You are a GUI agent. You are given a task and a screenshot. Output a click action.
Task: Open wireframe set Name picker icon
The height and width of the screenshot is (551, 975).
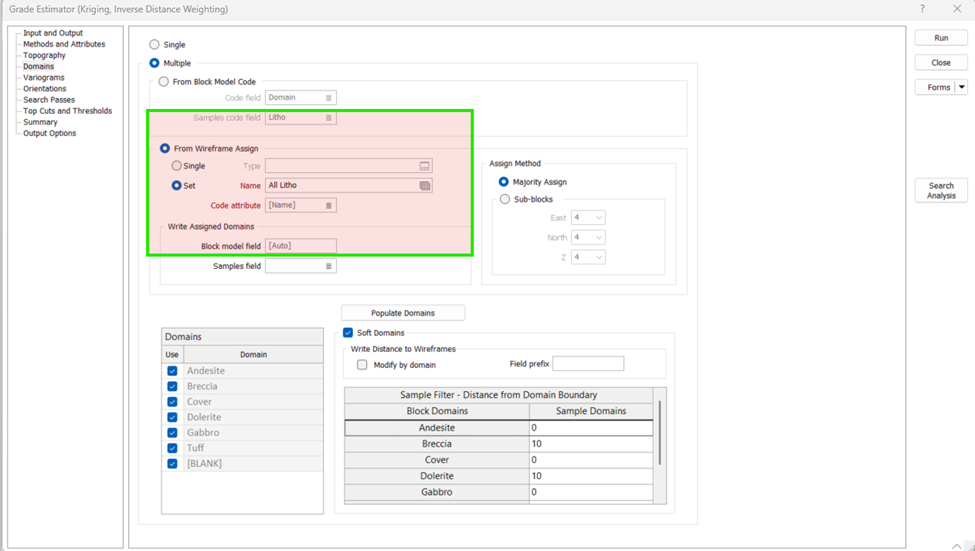pos(424,186)
